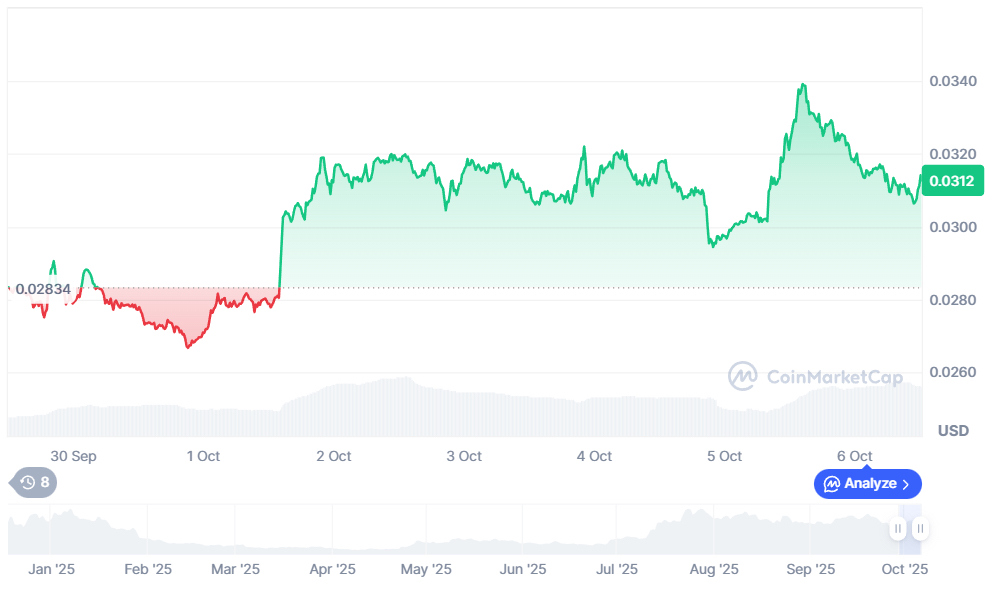Select the Analyze chevron arrow
This screenshot has width=992, height=607.
pos(906,484)
